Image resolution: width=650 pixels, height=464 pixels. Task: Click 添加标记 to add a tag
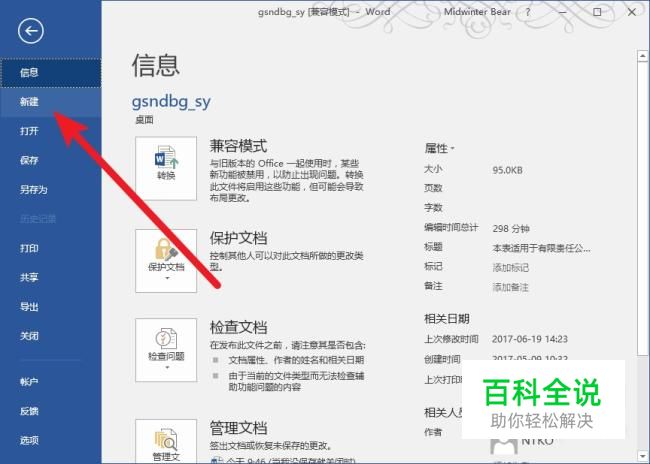510,268
